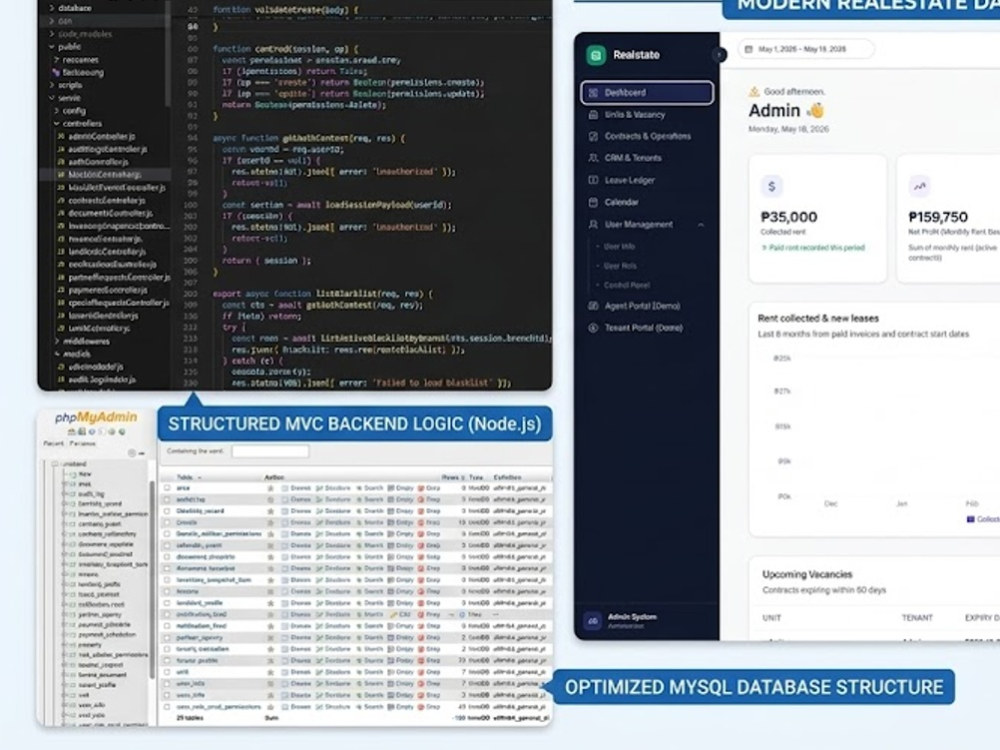Screen dimensions: 1000x750
Task: Click the Calendar sidebar icon
Action: point(593,202)
